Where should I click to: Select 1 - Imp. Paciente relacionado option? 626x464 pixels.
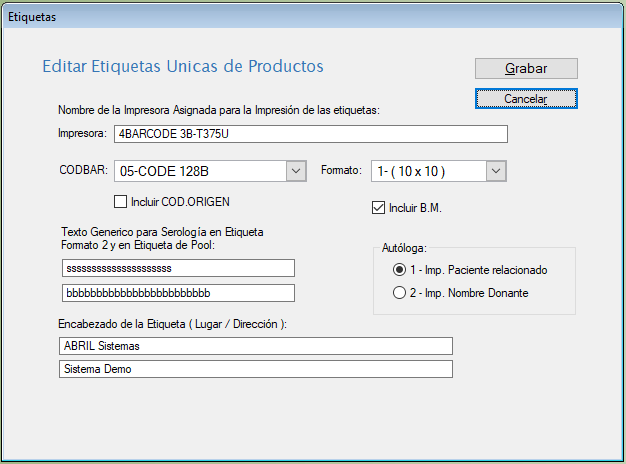coord(400,270)
